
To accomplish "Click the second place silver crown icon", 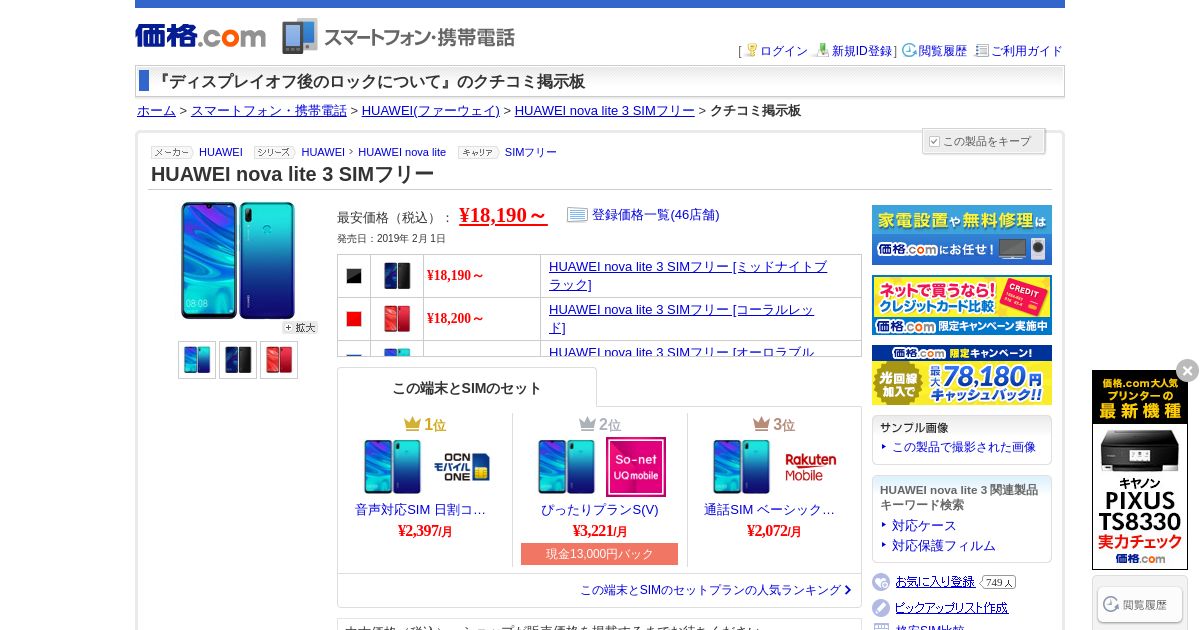I will coord(587,424).
